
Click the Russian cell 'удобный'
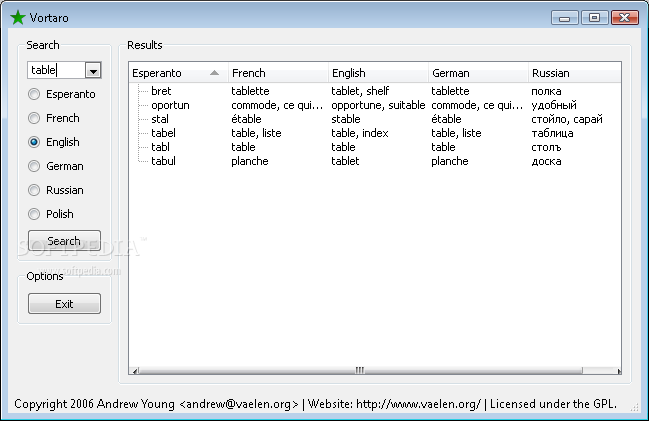tap(554, 105)
